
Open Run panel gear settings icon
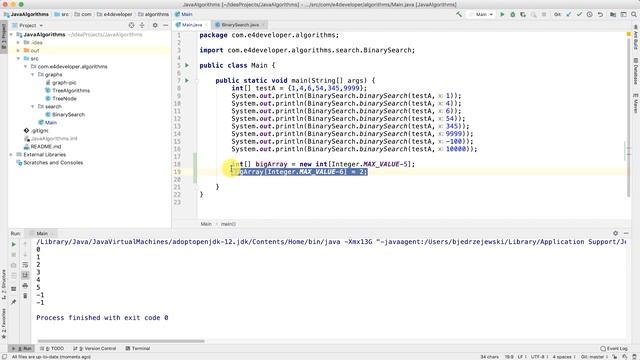(x=616, y=233)
